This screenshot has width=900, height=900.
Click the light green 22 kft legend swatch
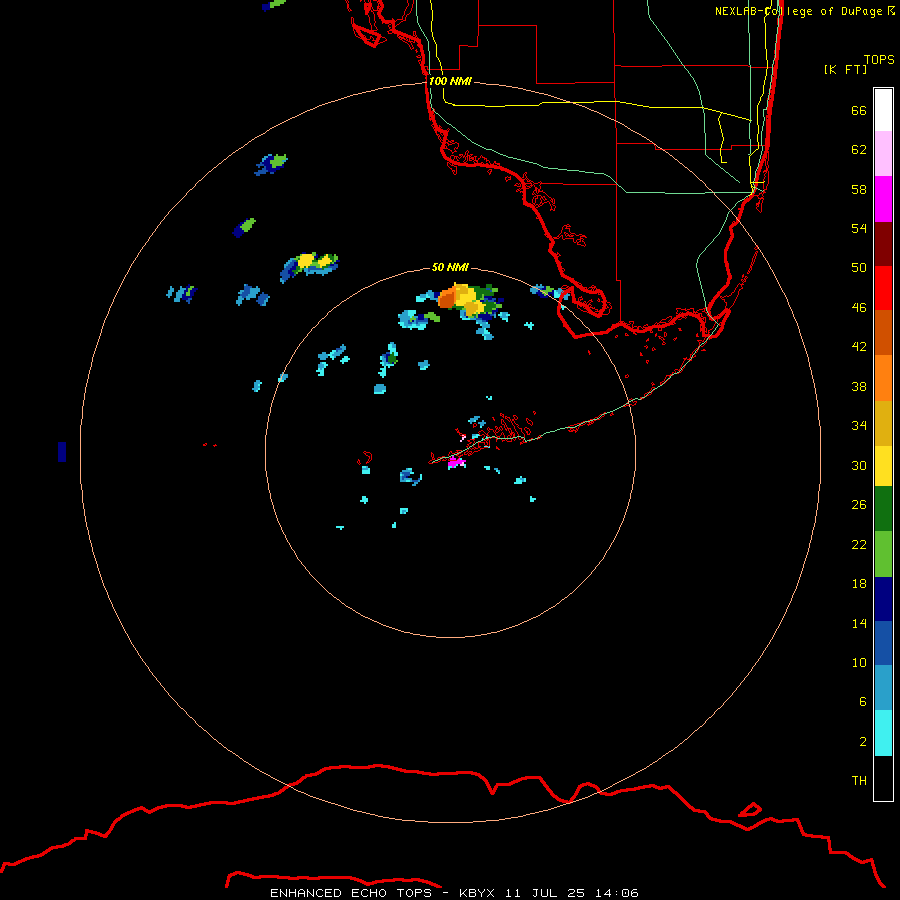(x=883, y=554)
